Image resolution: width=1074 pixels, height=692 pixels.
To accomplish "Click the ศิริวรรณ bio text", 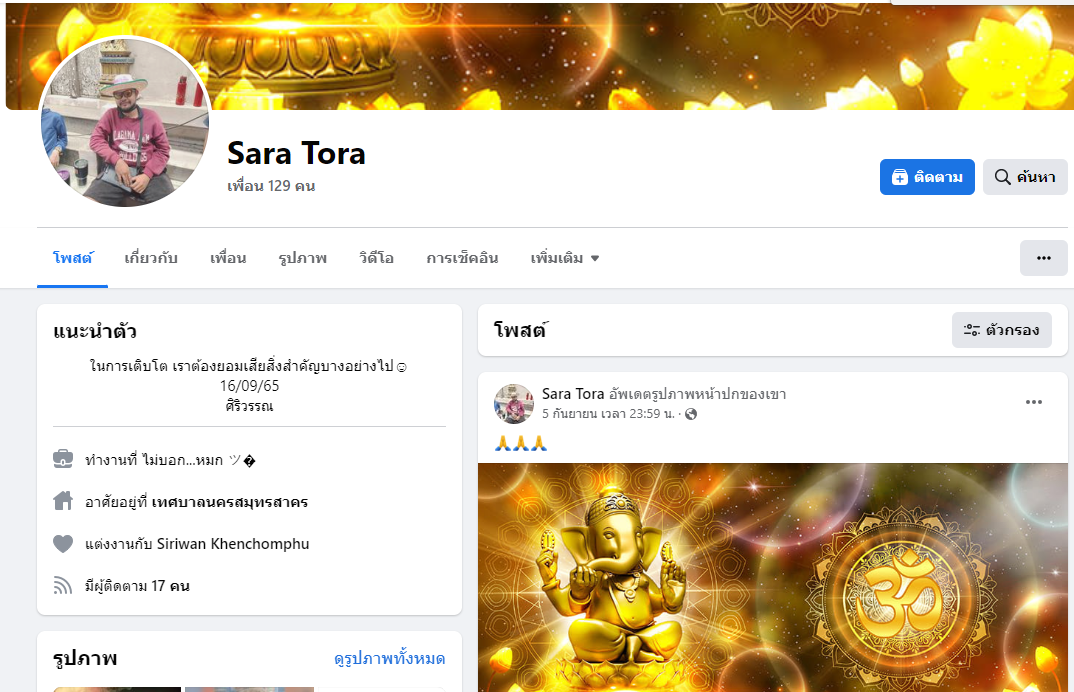I will point(249,406).
